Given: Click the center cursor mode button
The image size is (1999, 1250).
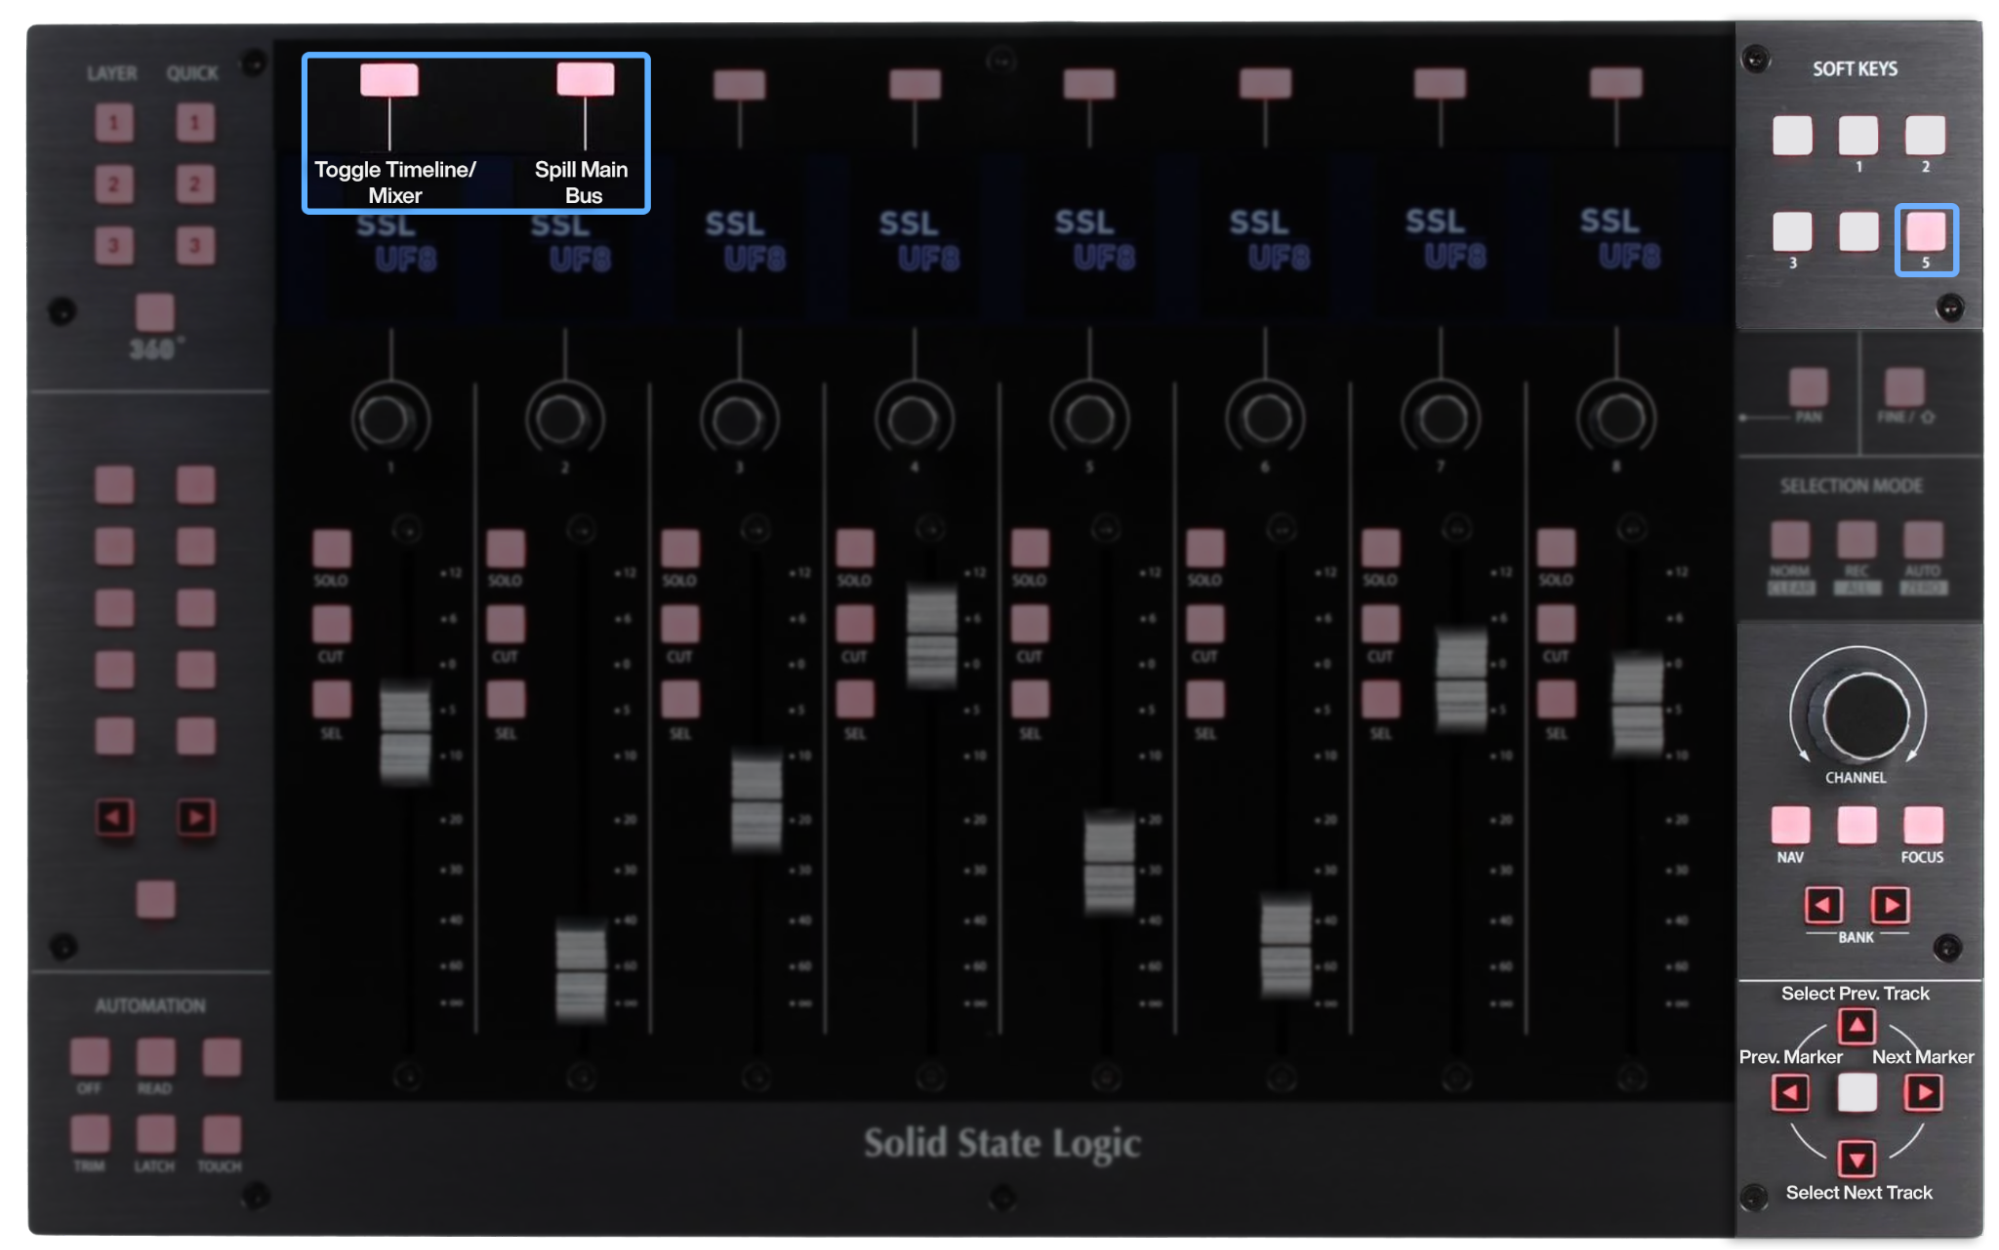Looking at the screenshot, I should coord(1857,1092).
